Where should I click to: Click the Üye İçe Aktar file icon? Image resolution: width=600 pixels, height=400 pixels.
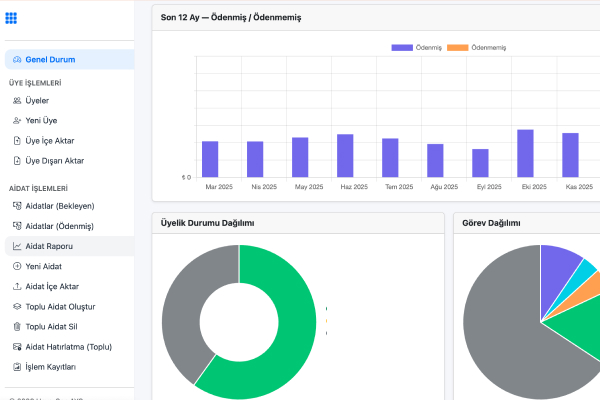[x=17, y=141]
